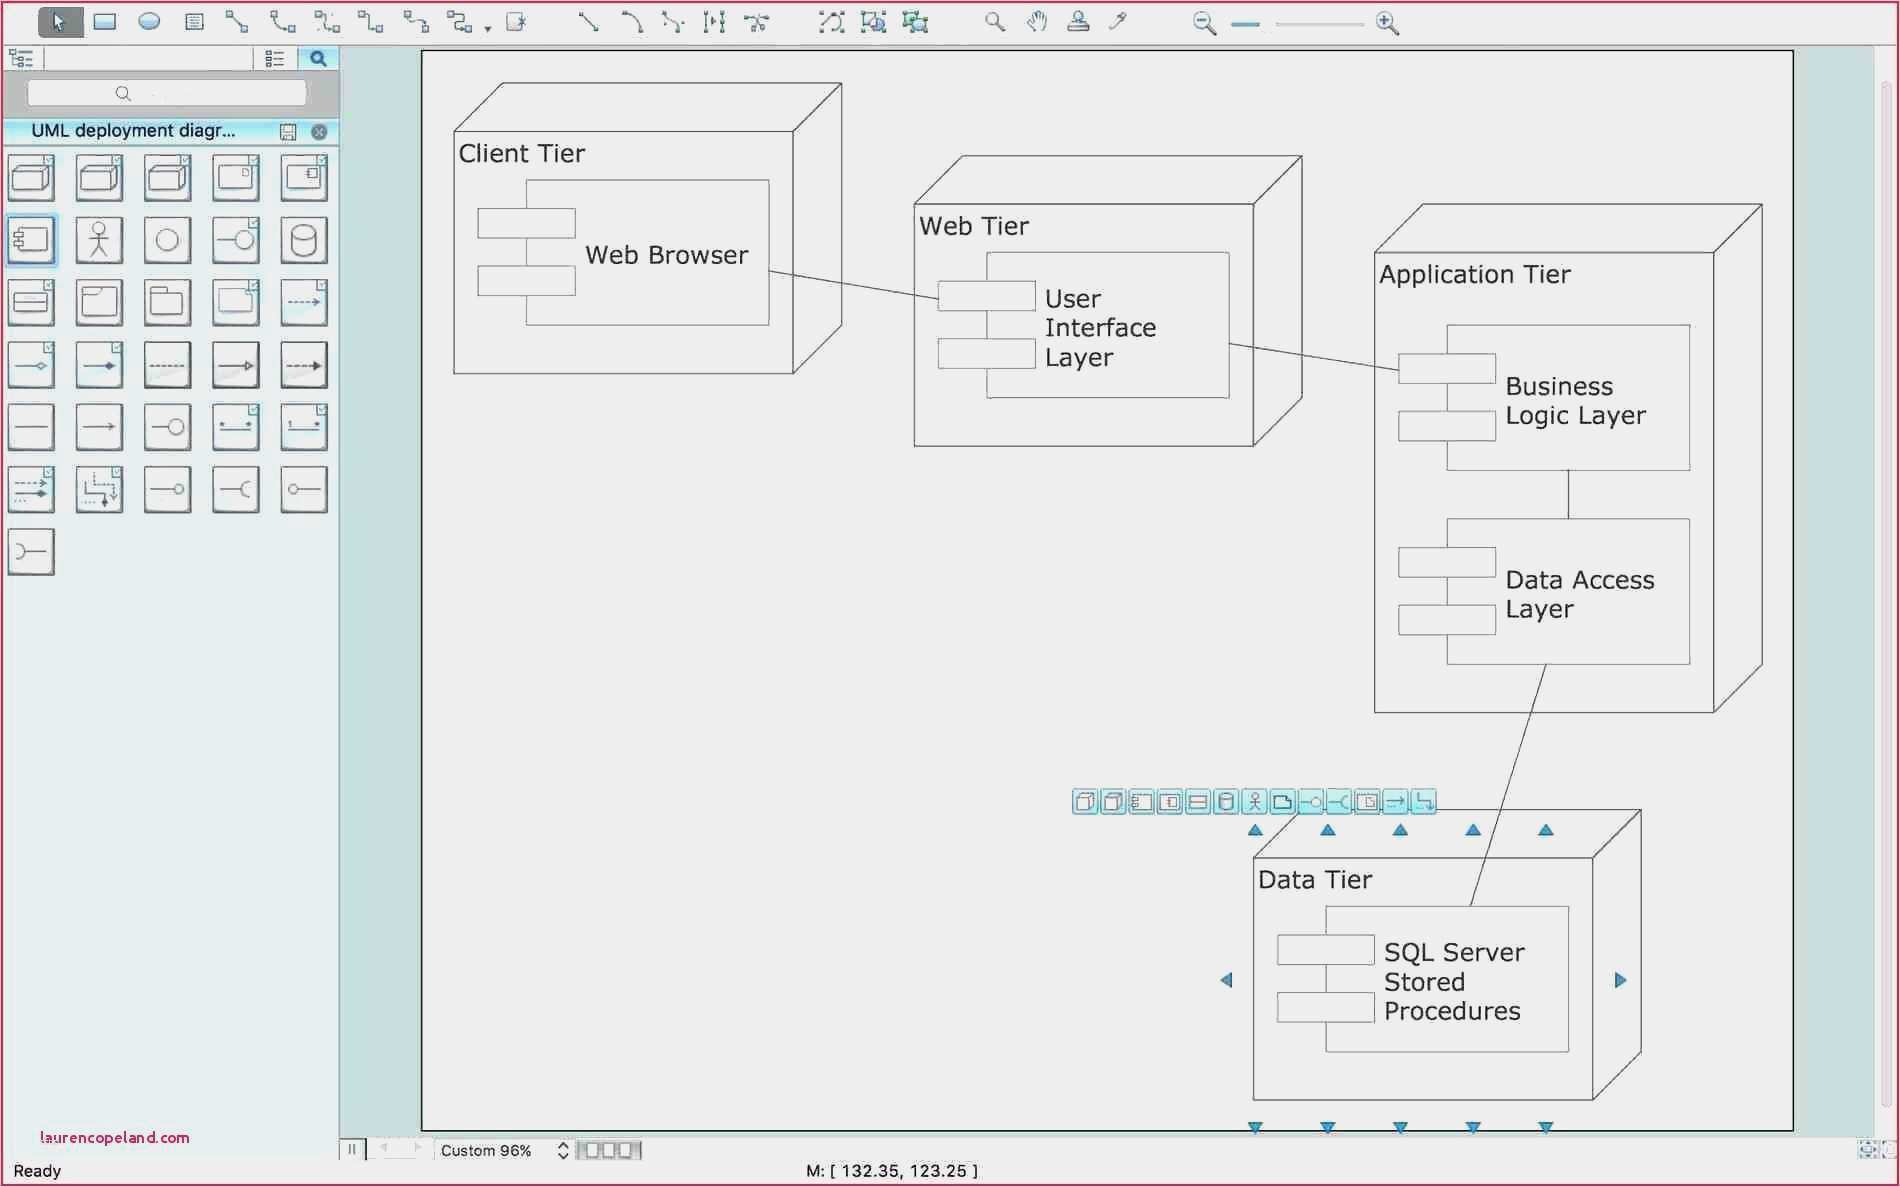Select the Application Tier node label

tap(1474, 274)
